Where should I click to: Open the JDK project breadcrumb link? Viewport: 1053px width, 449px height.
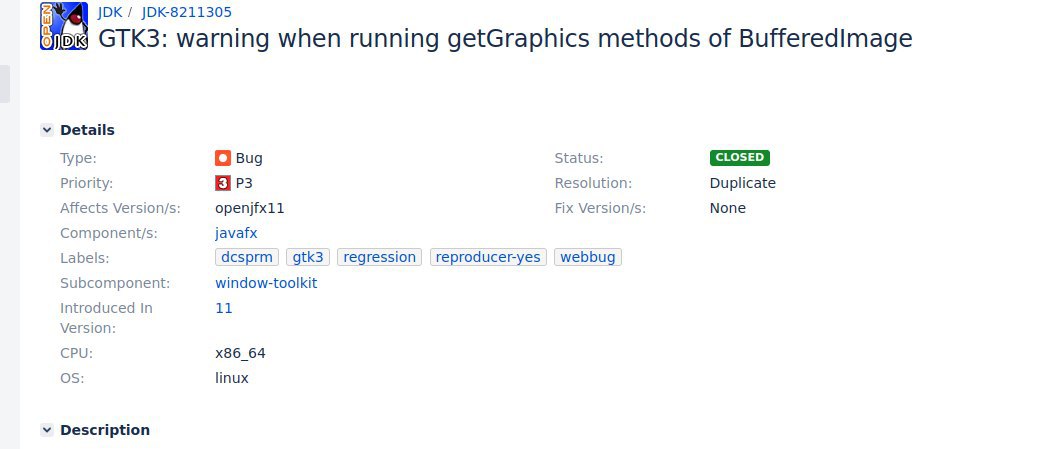tap(110, 13)
